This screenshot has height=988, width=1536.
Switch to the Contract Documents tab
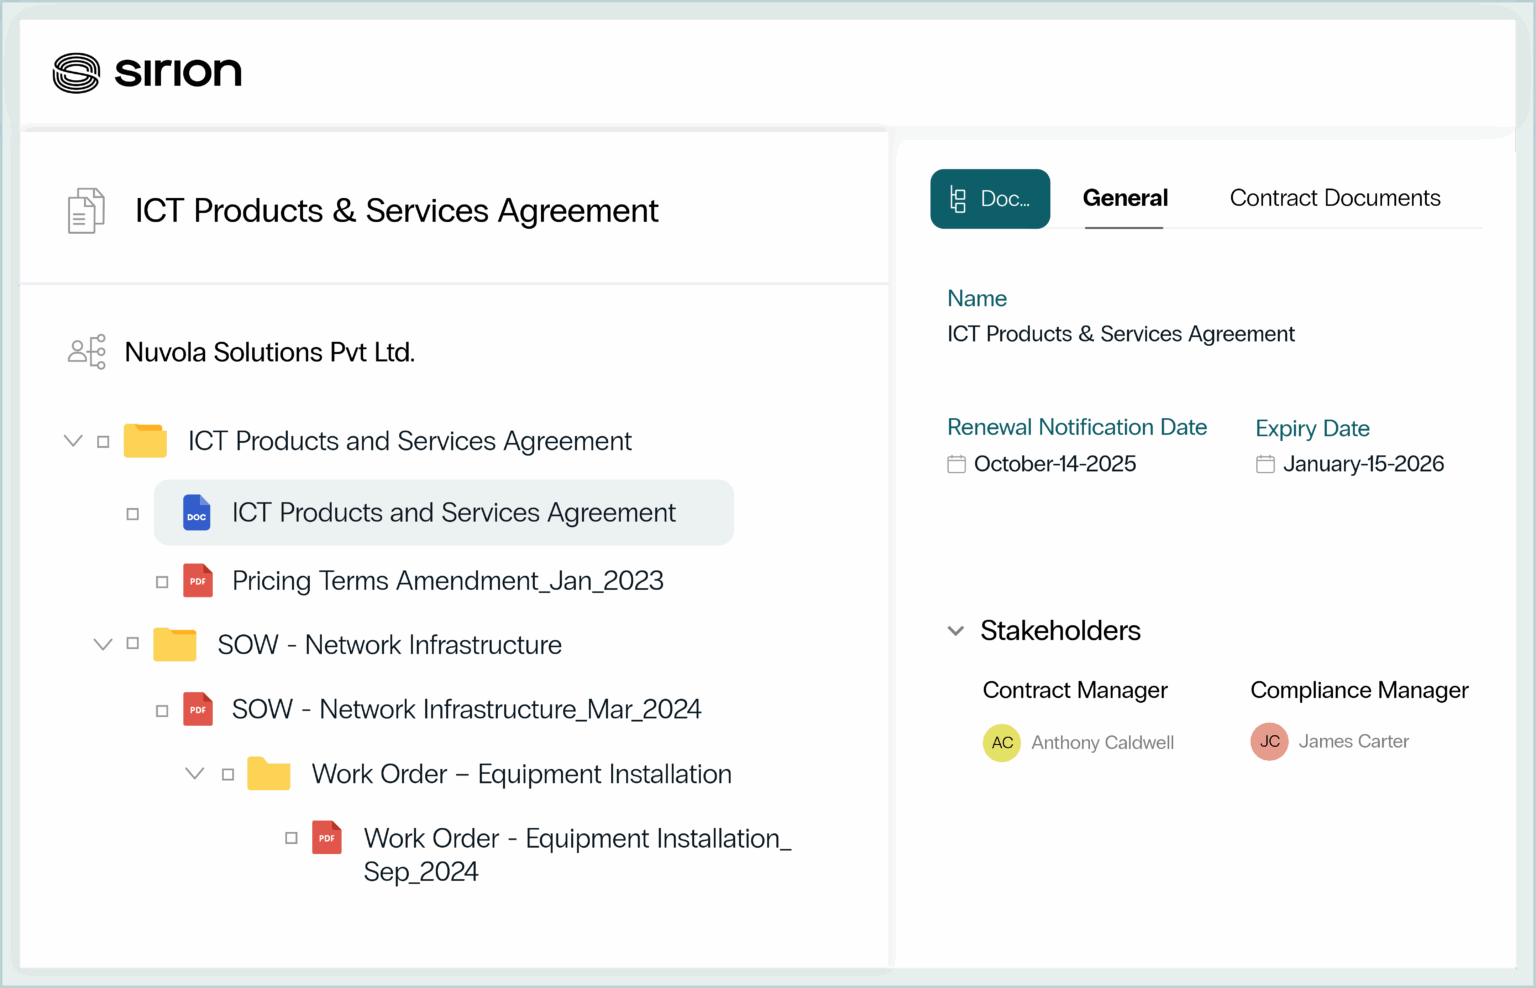[x=1334, y=198]
